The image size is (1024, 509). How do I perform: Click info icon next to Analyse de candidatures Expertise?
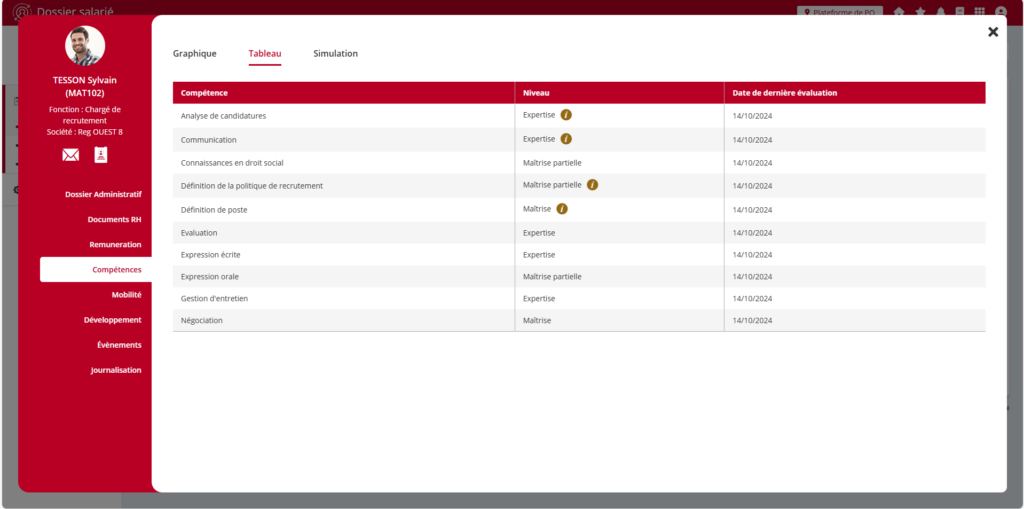tap(566, 115)
